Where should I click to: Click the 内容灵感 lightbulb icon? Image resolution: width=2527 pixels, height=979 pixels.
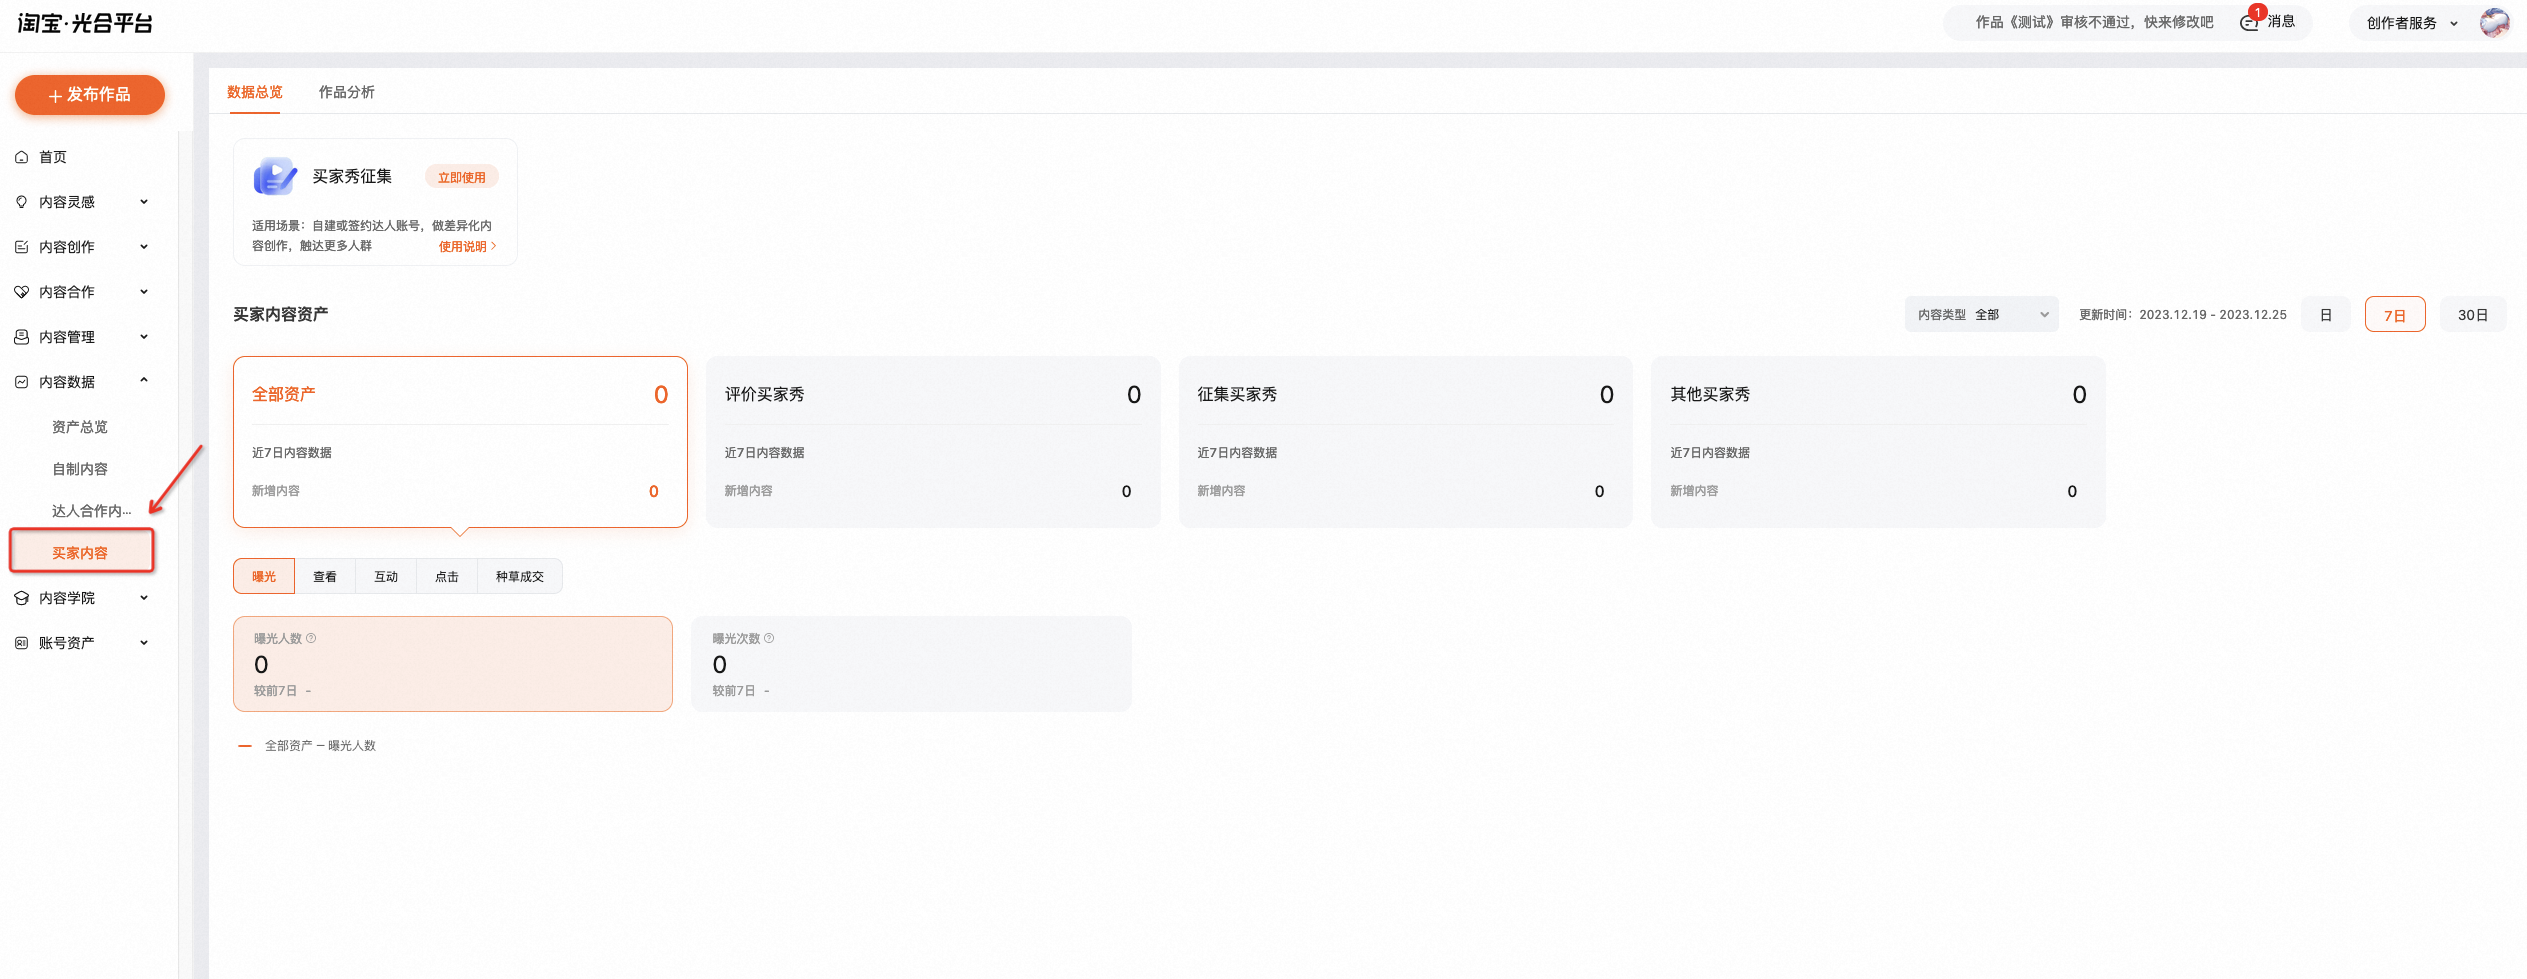tap(21, 202)
